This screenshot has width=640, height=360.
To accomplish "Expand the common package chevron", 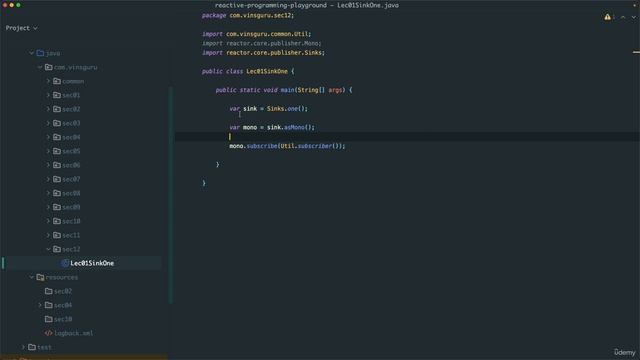I will pyautogui.click(x=48, y=81).
